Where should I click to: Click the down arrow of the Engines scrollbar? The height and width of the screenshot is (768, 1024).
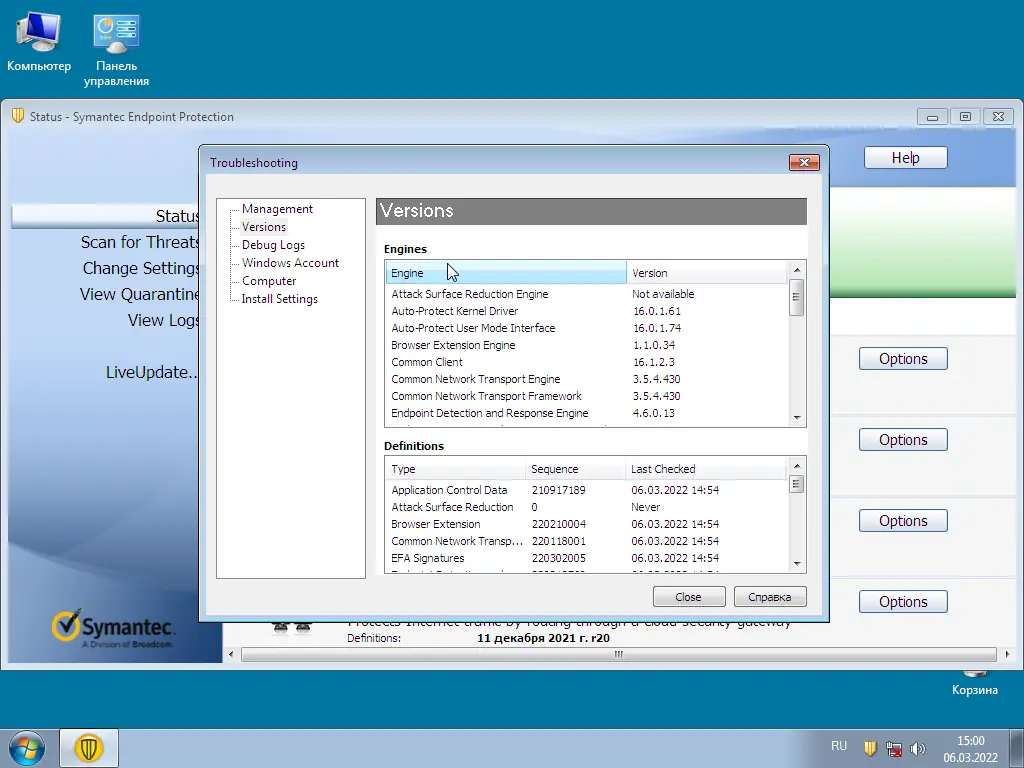(797, 415)
